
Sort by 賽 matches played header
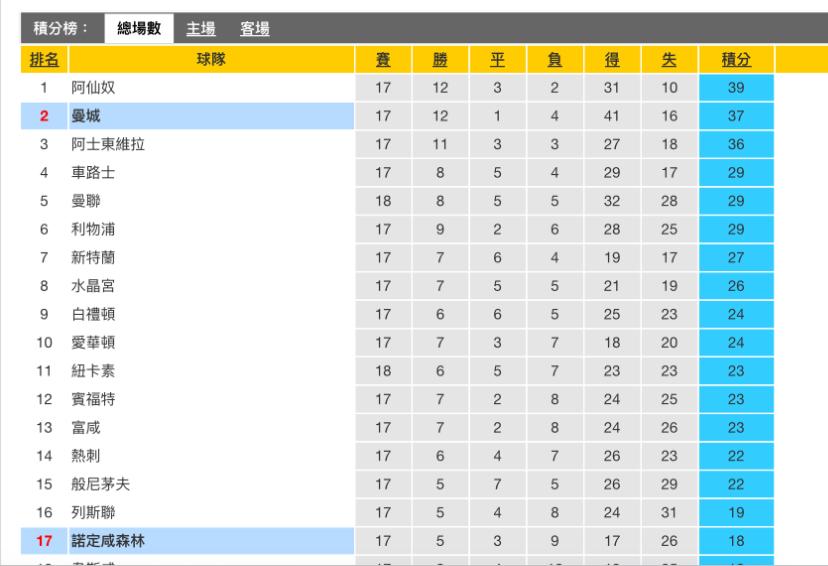(382, 61)
